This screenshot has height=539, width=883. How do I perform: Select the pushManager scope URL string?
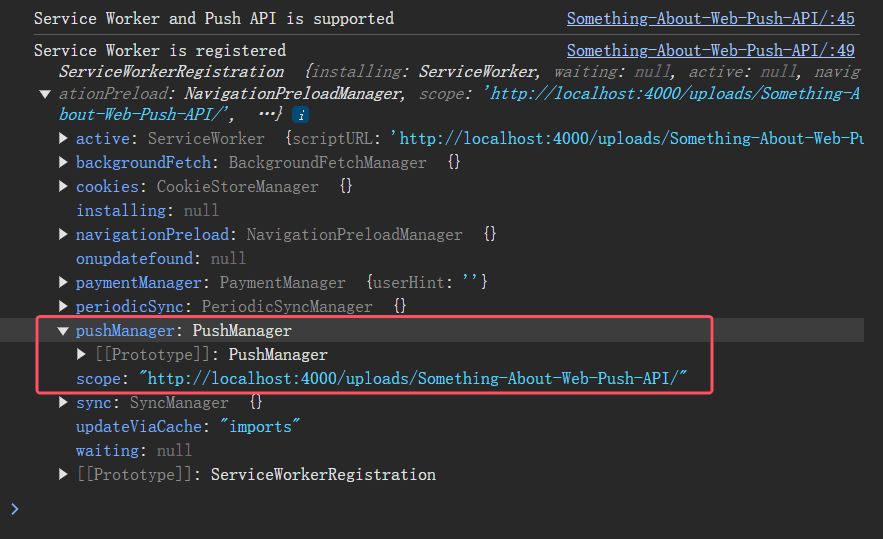pyautogui.click(x=413, y=378)
